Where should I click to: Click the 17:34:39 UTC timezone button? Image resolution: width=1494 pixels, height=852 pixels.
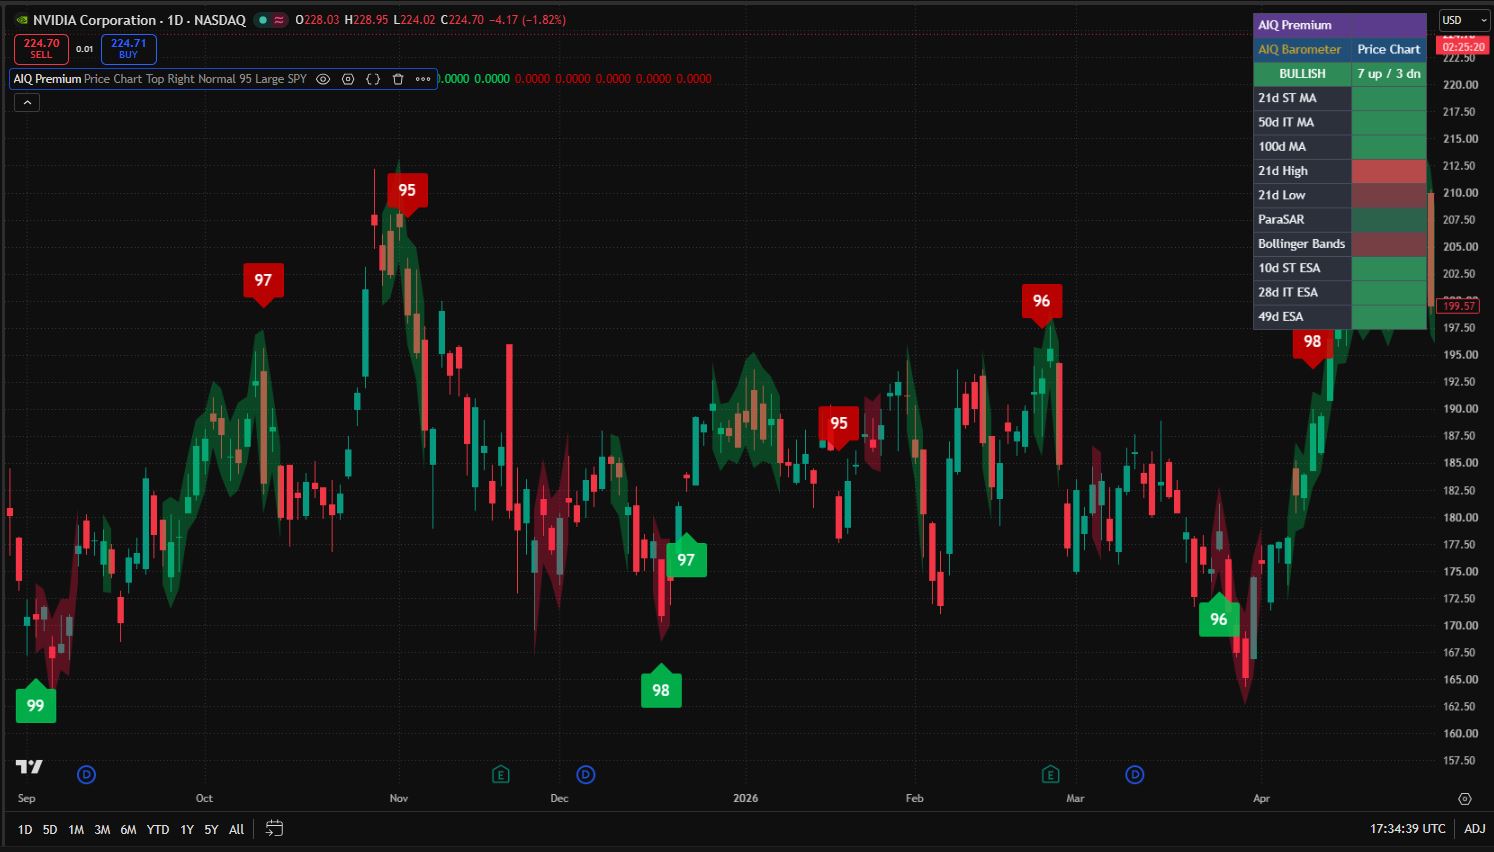pyautogui.click(x=1408, y=829)
